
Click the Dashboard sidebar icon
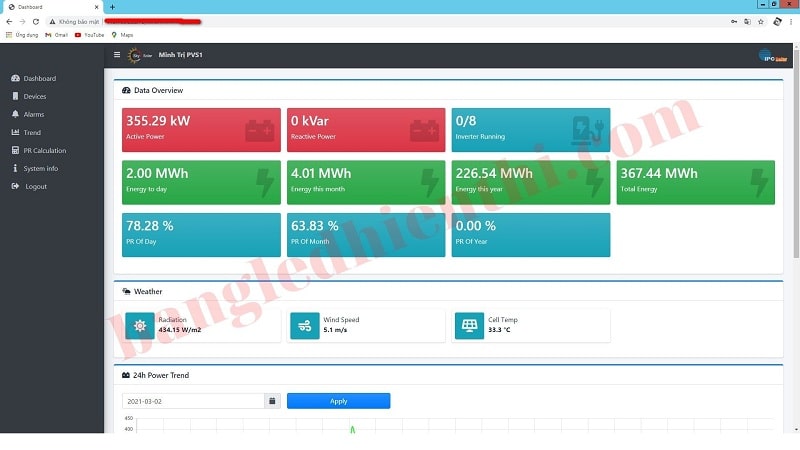point(15,79)
